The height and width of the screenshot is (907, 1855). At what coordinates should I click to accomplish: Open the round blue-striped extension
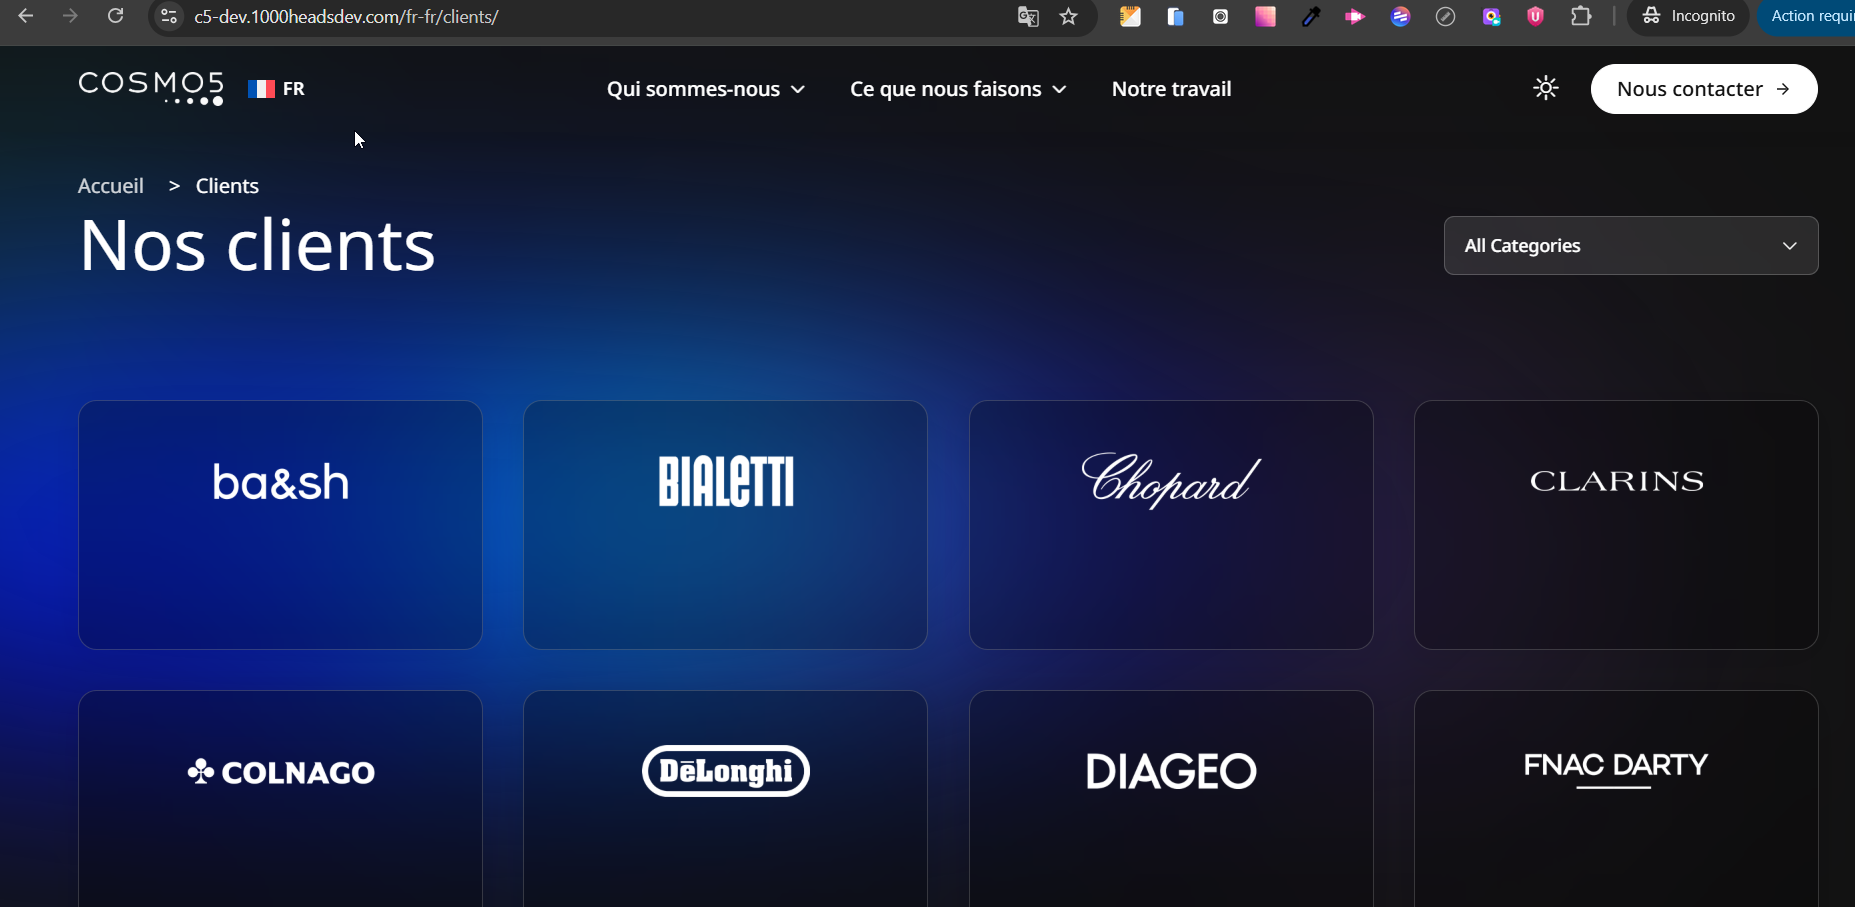pos(1400,17)
